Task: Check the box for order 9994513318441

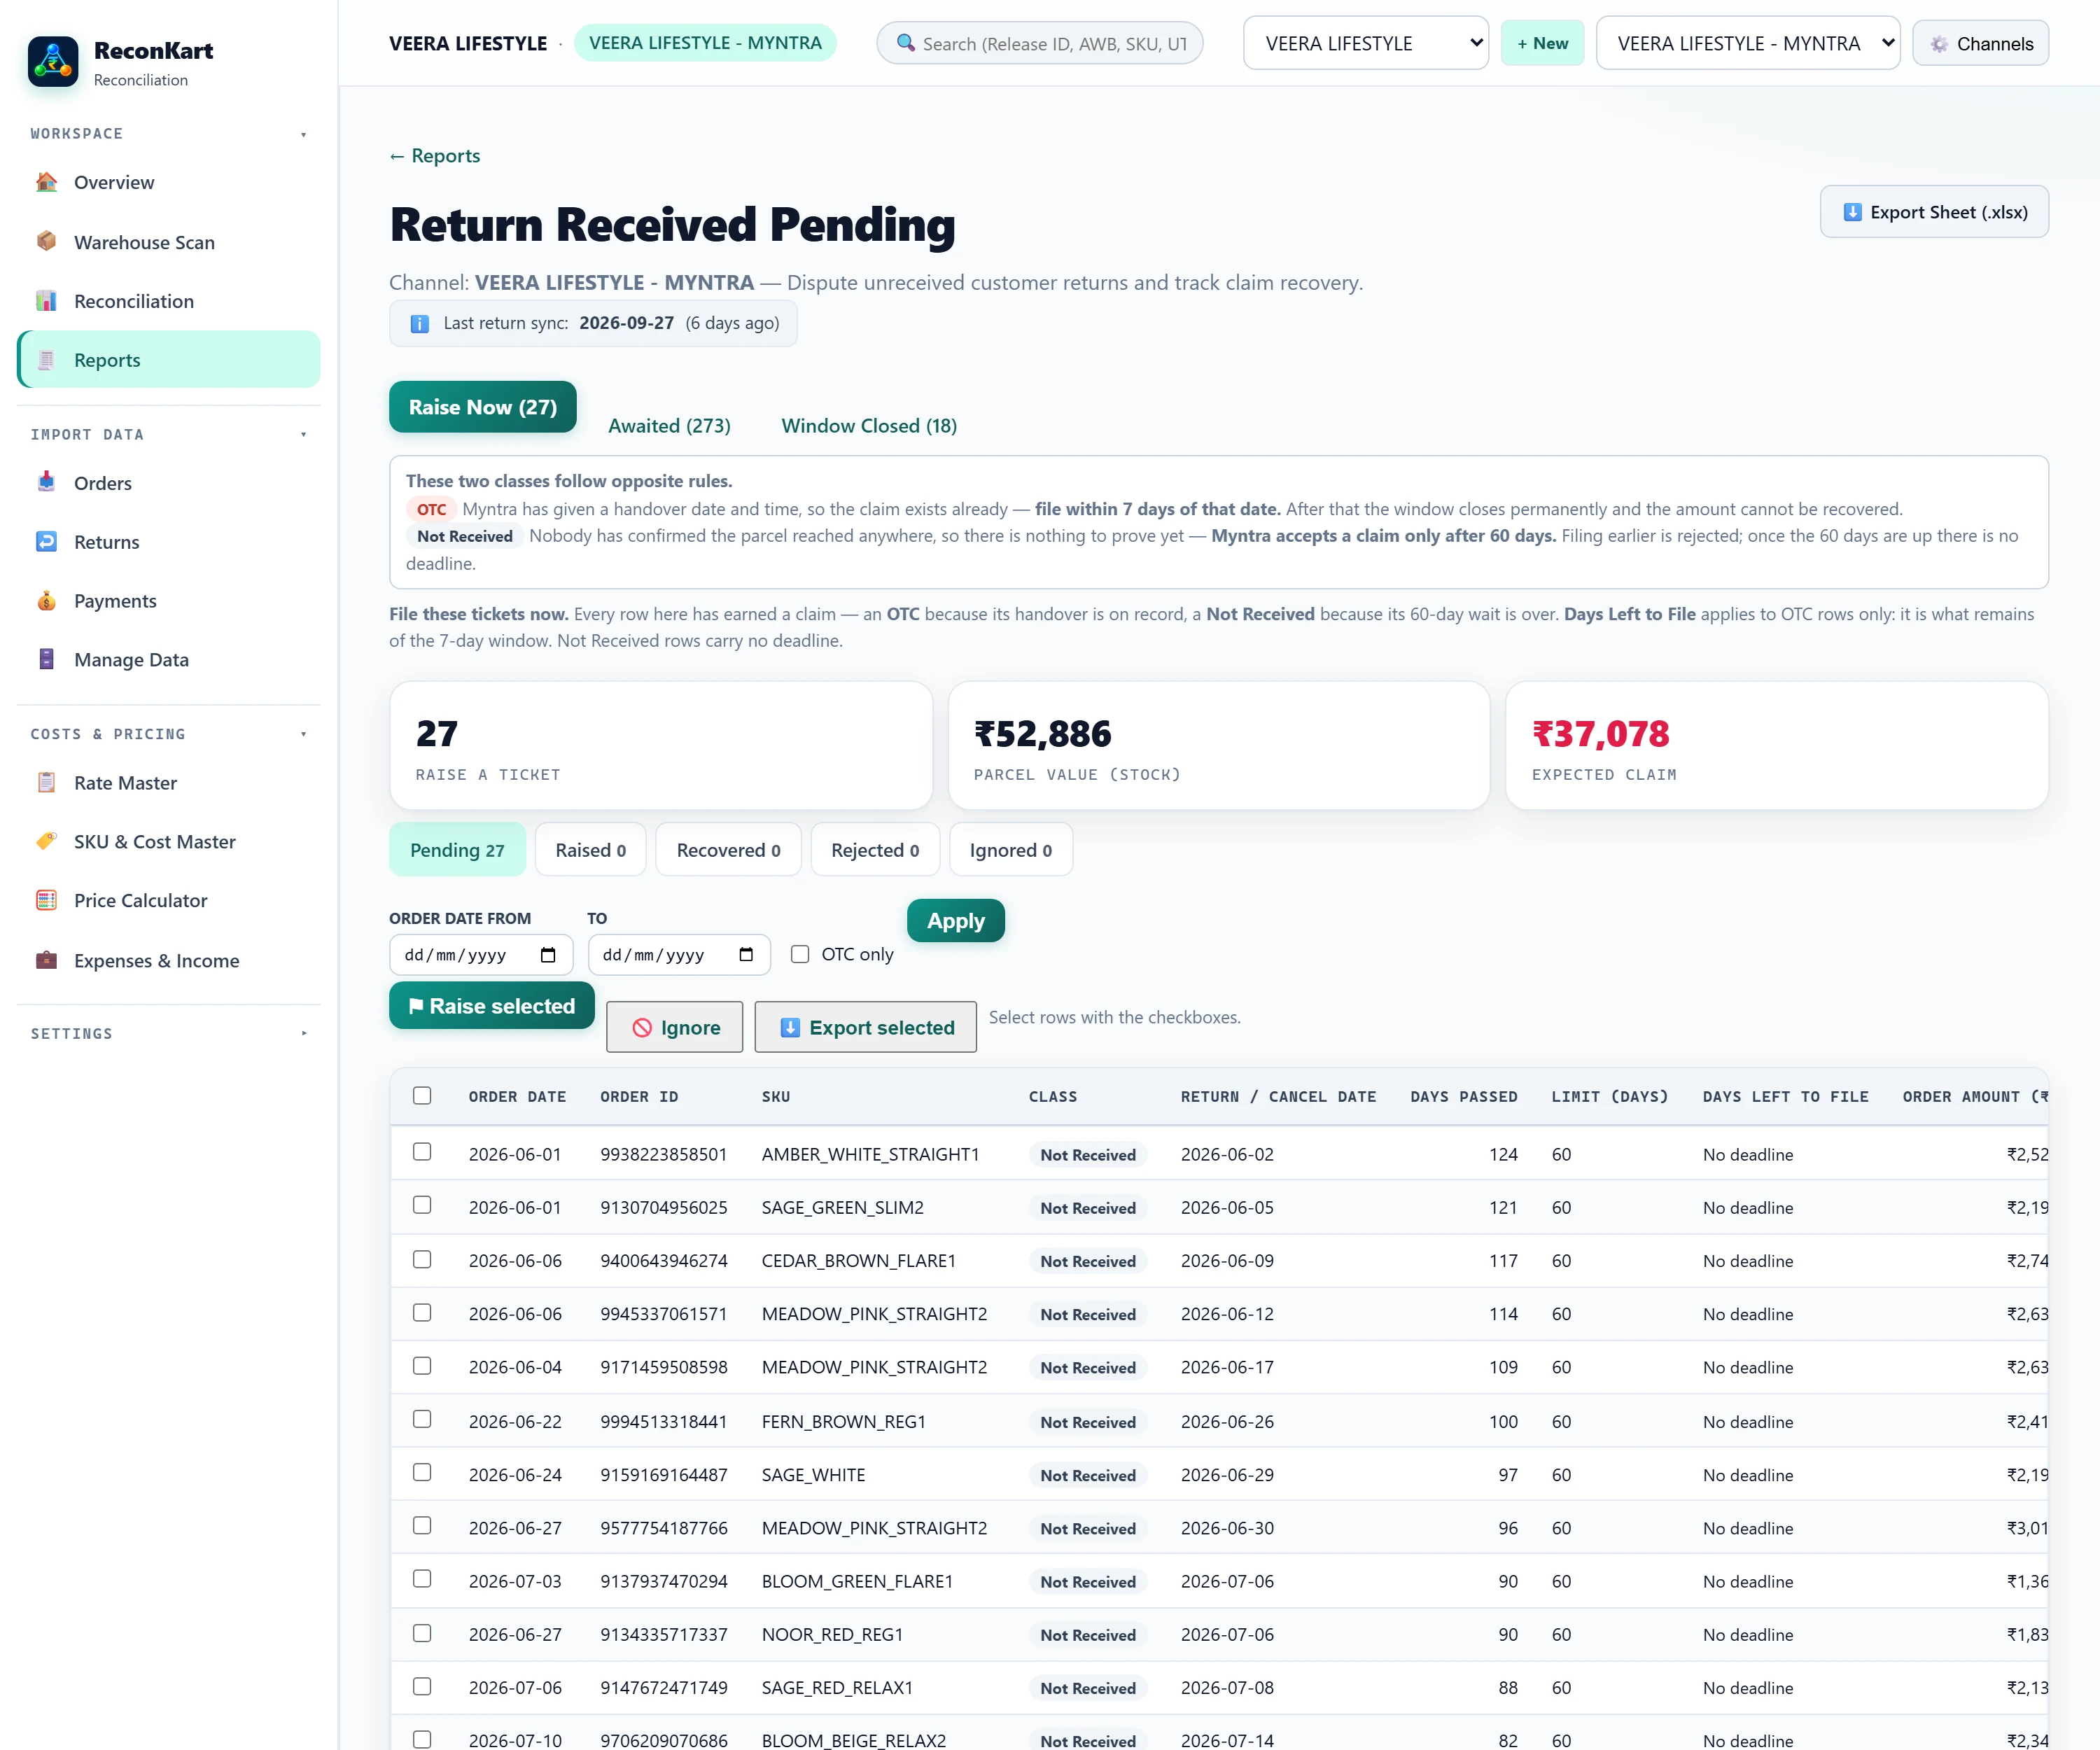Action: click(x=422, y=1419)
